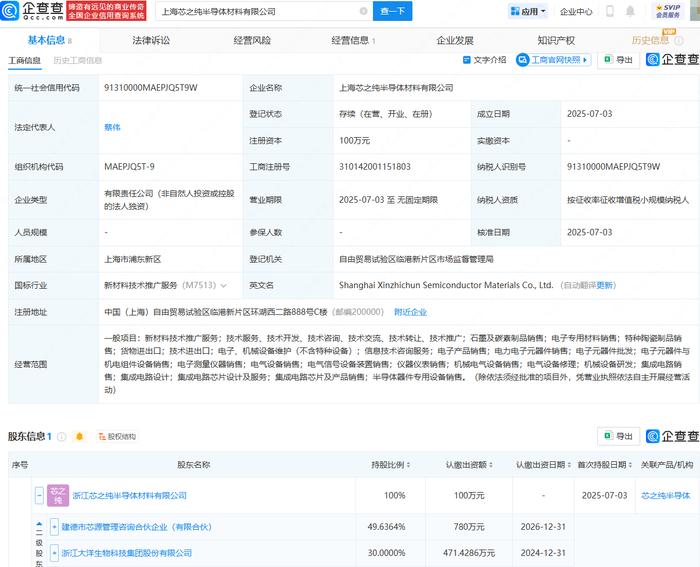
Task: Open 股权结构 button
Action: [117, 437]
